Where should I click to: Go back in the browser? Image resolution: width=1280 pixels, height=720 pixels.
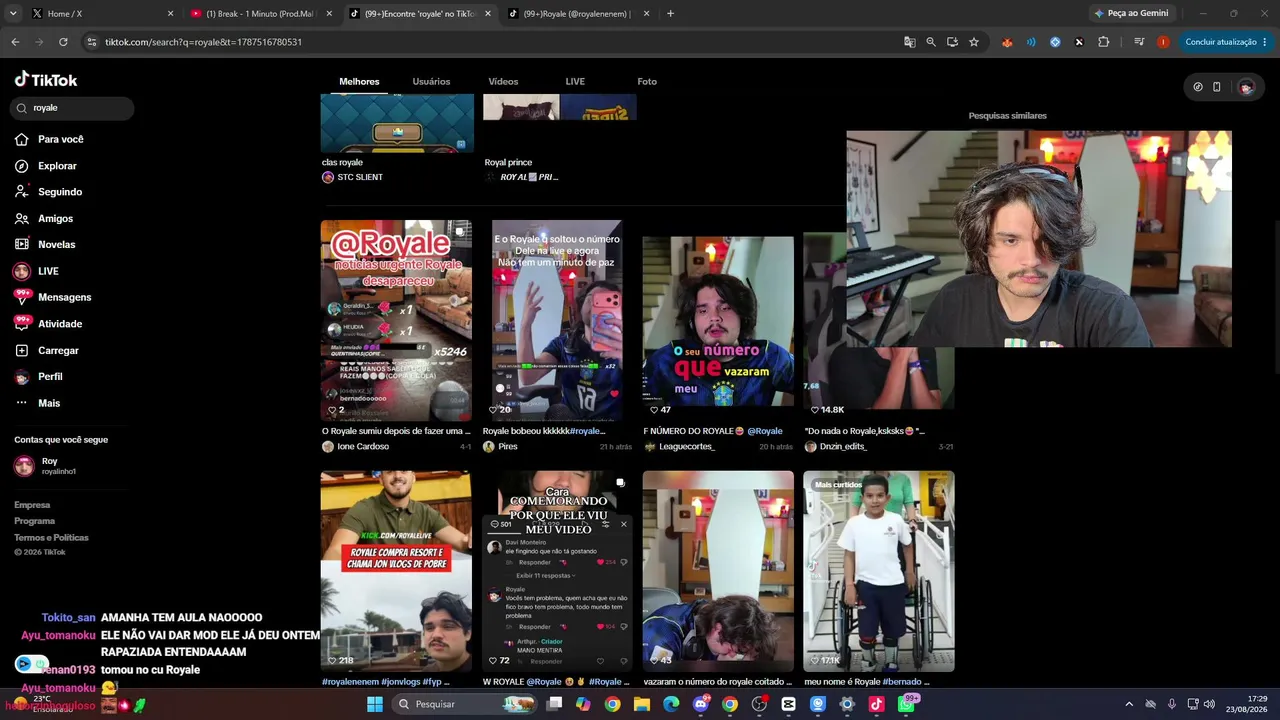point(15,42)
